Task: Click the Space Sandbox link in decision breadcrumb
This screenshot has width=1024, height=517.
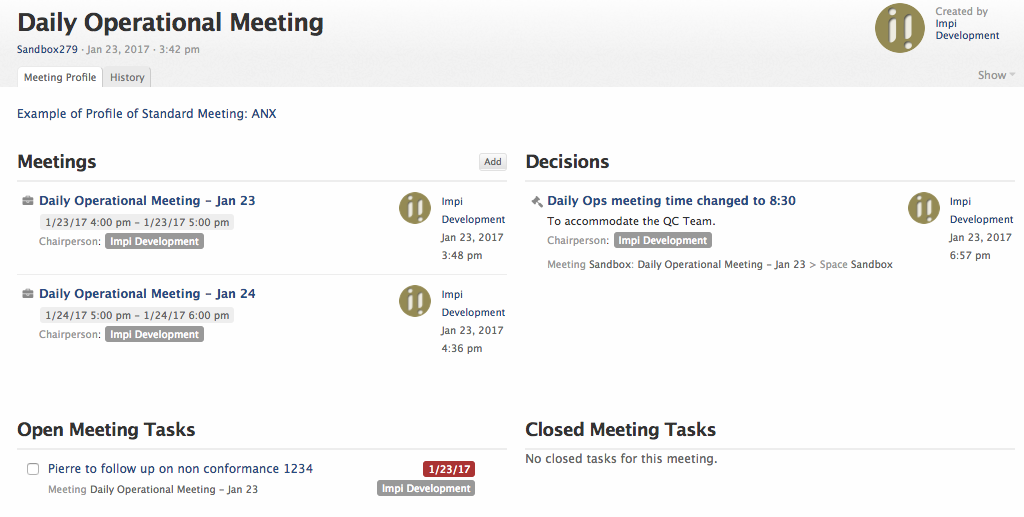Action: click(x=871, y=265)
